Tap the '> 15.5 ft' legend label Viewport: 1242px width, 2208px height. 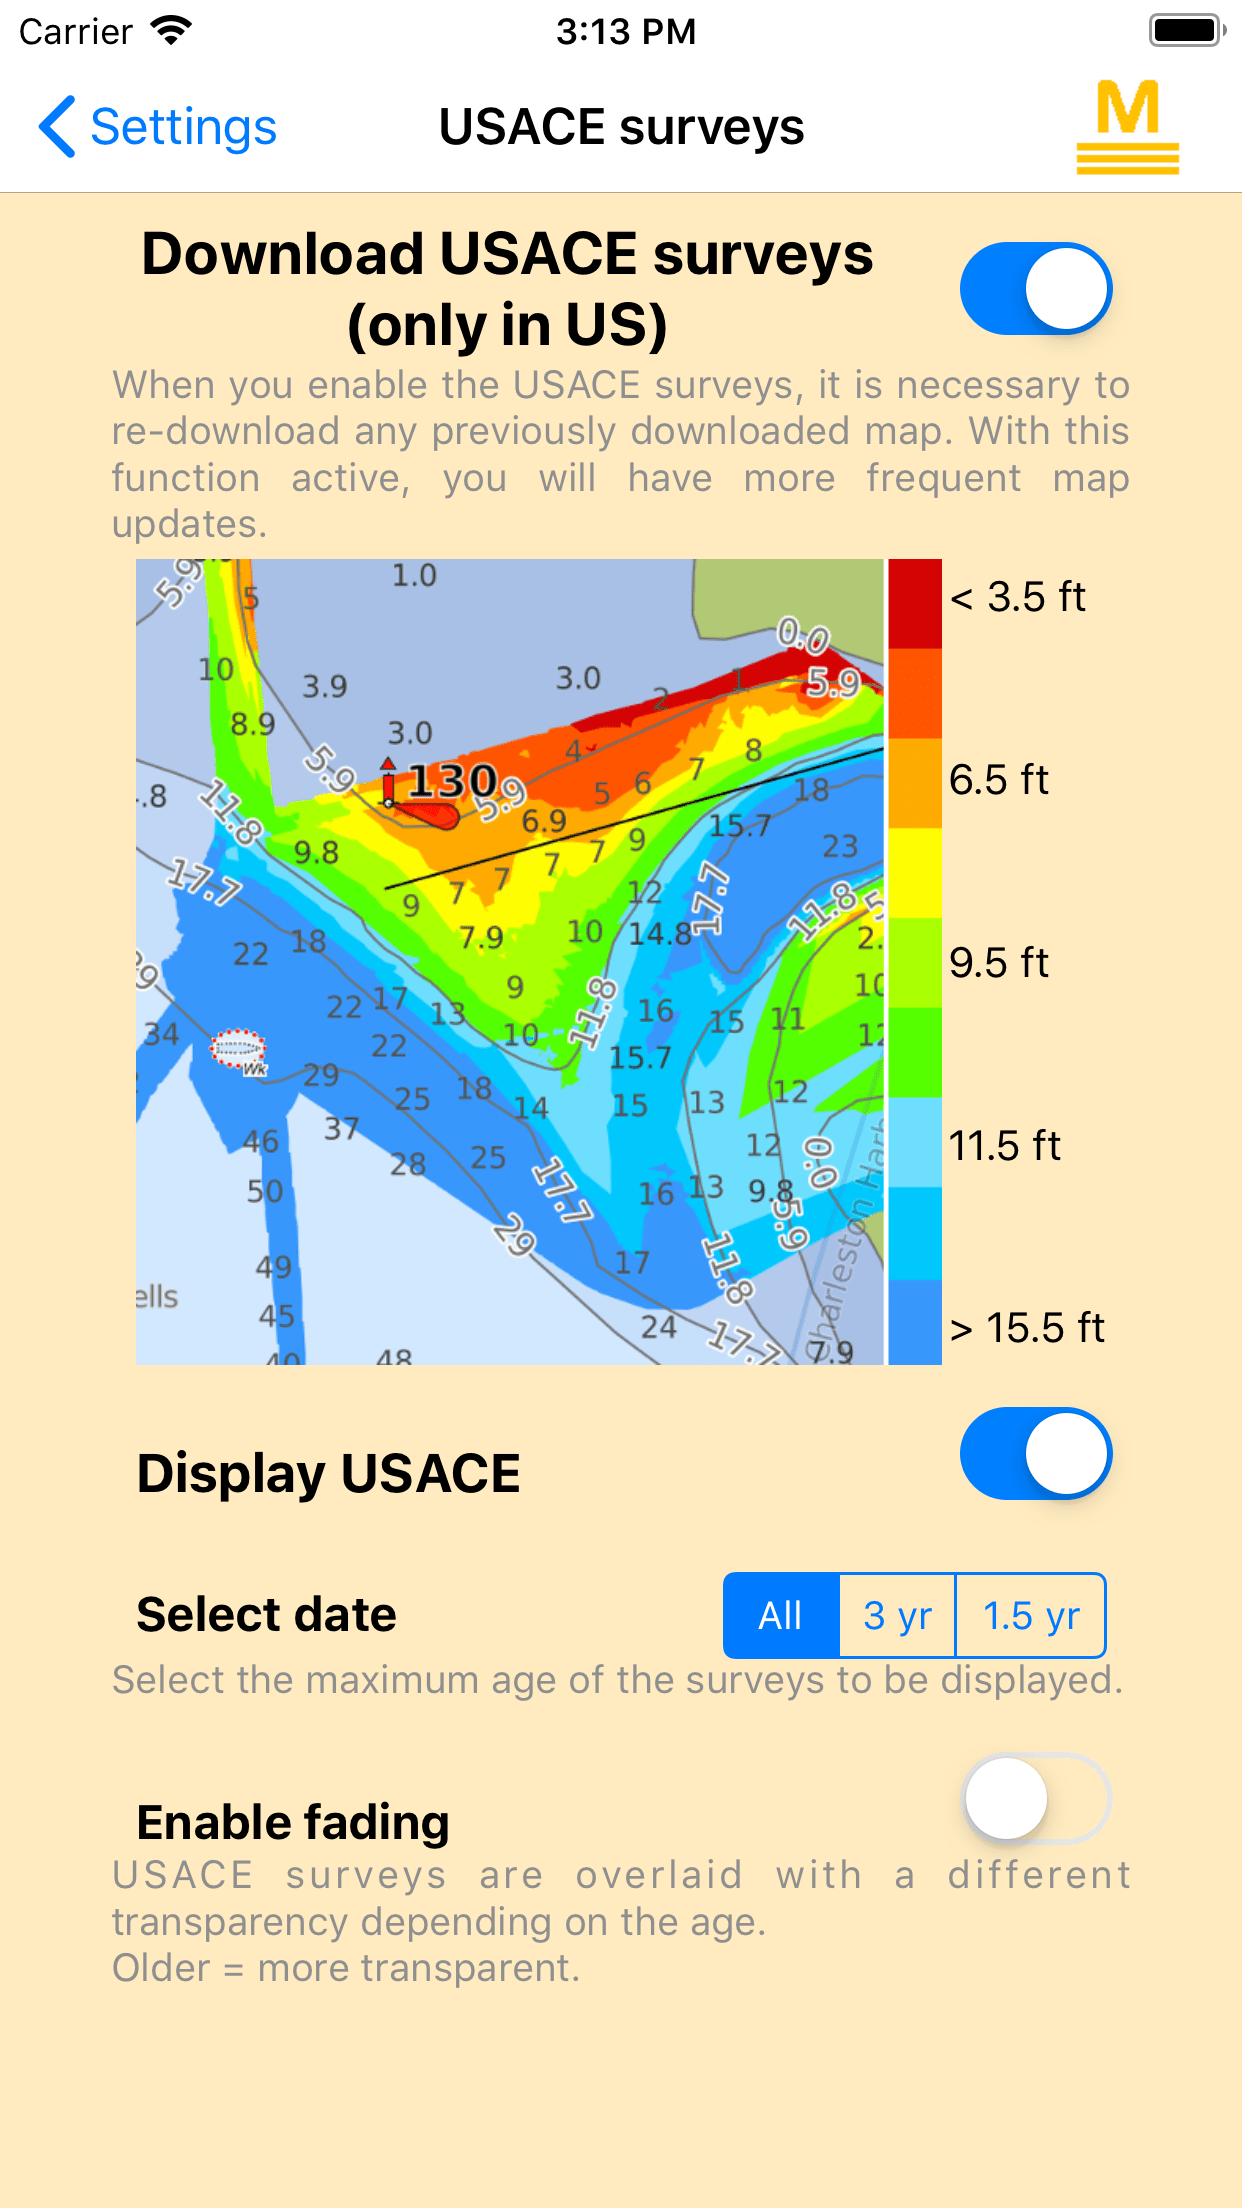1027,1328
